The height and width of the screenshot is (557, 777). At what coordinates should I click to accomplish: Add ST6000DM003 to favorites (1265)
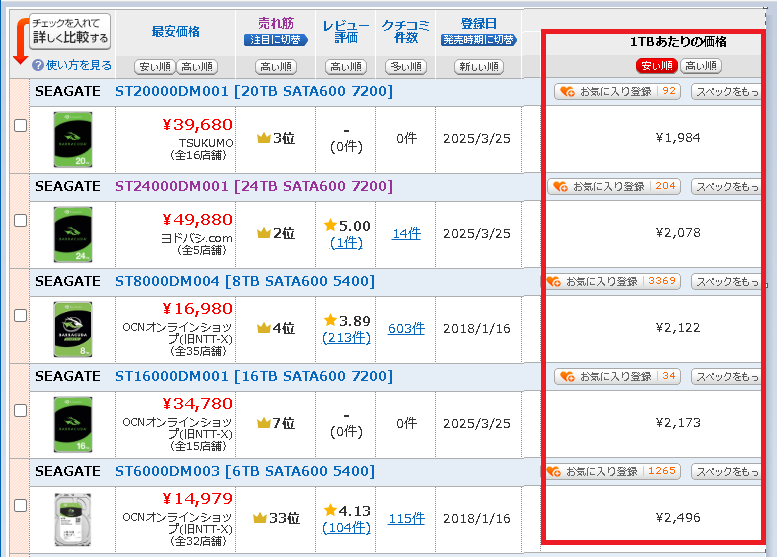613,471
